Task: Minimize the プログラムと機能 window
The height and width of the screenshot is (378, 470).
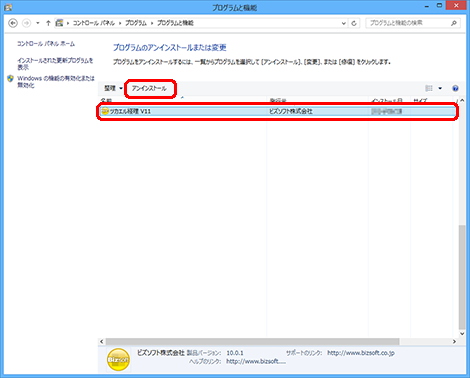Action: coord(427,6)
